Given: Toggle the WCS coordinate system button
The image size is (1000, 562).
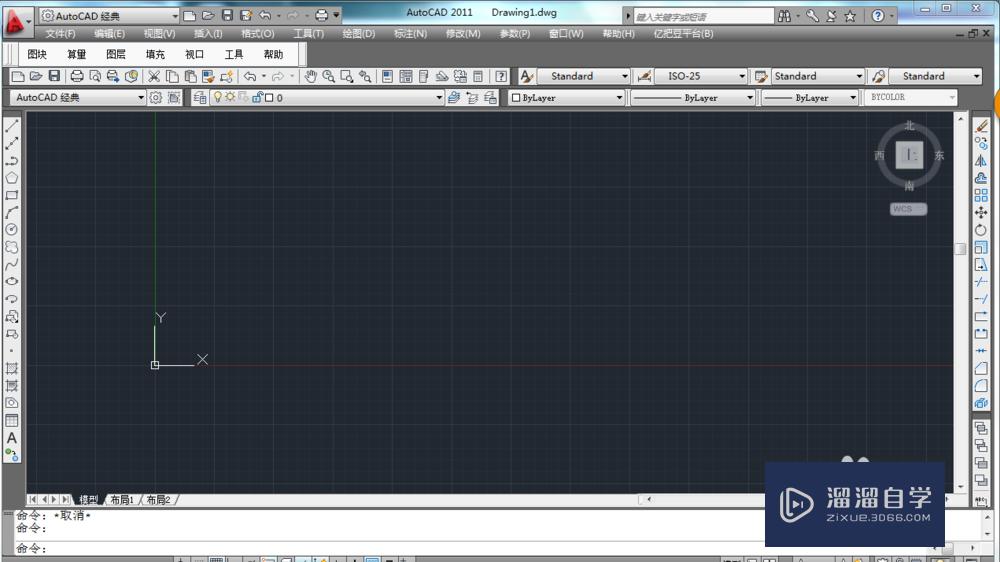Looking at the screenshot, I should click(x=908, y=209).
